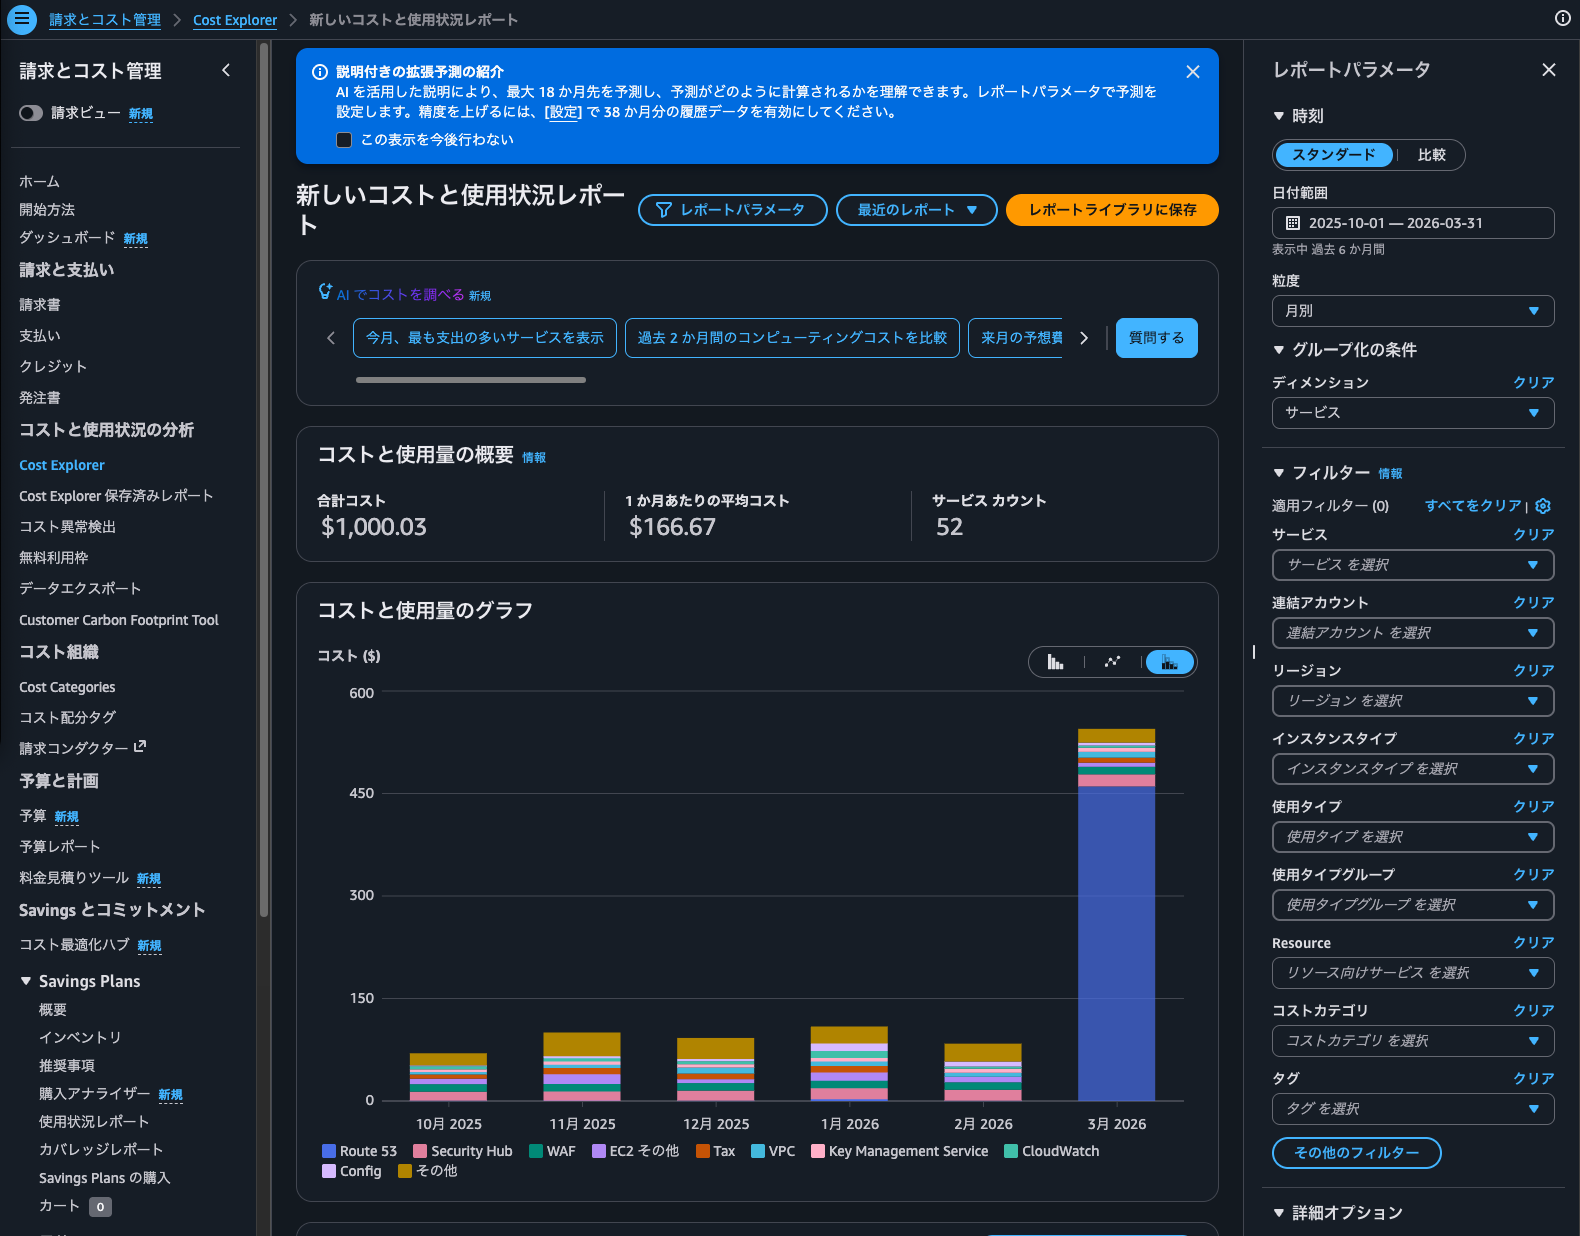
Task: Collapse the 時刻 section
Action: (1278, 116)
